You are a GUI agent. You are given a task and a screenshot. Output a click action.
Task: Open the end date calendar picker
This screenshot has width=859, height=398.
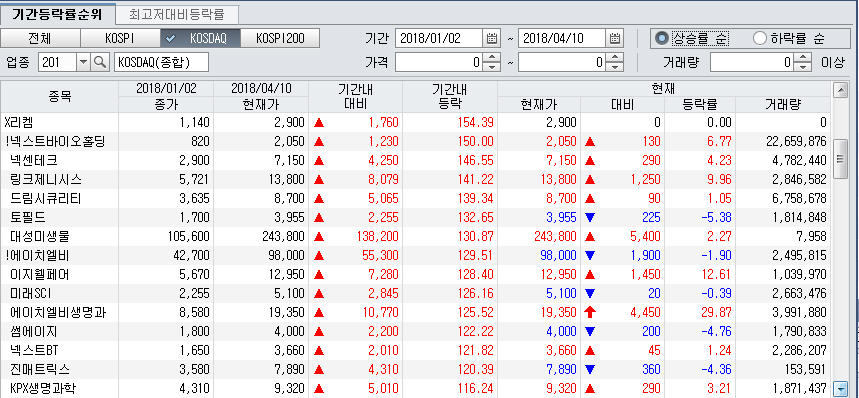(615, 38)
